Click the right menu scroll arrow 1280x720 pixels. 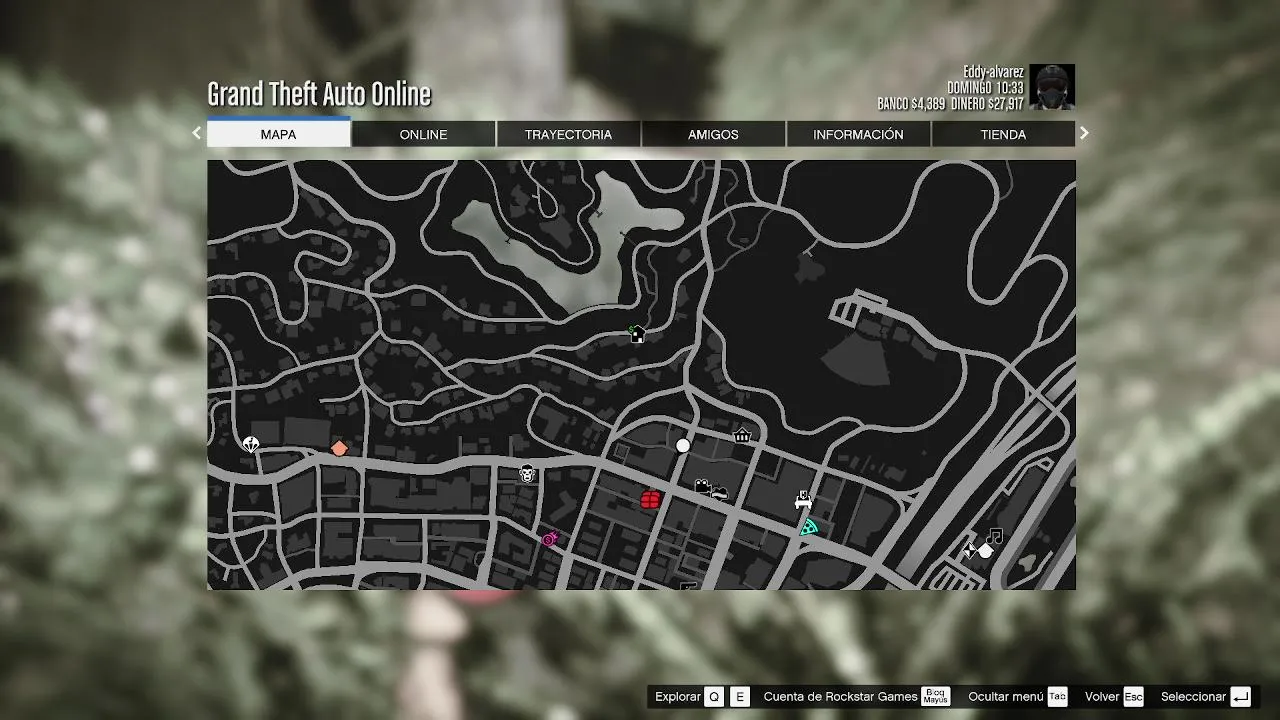1084,133
